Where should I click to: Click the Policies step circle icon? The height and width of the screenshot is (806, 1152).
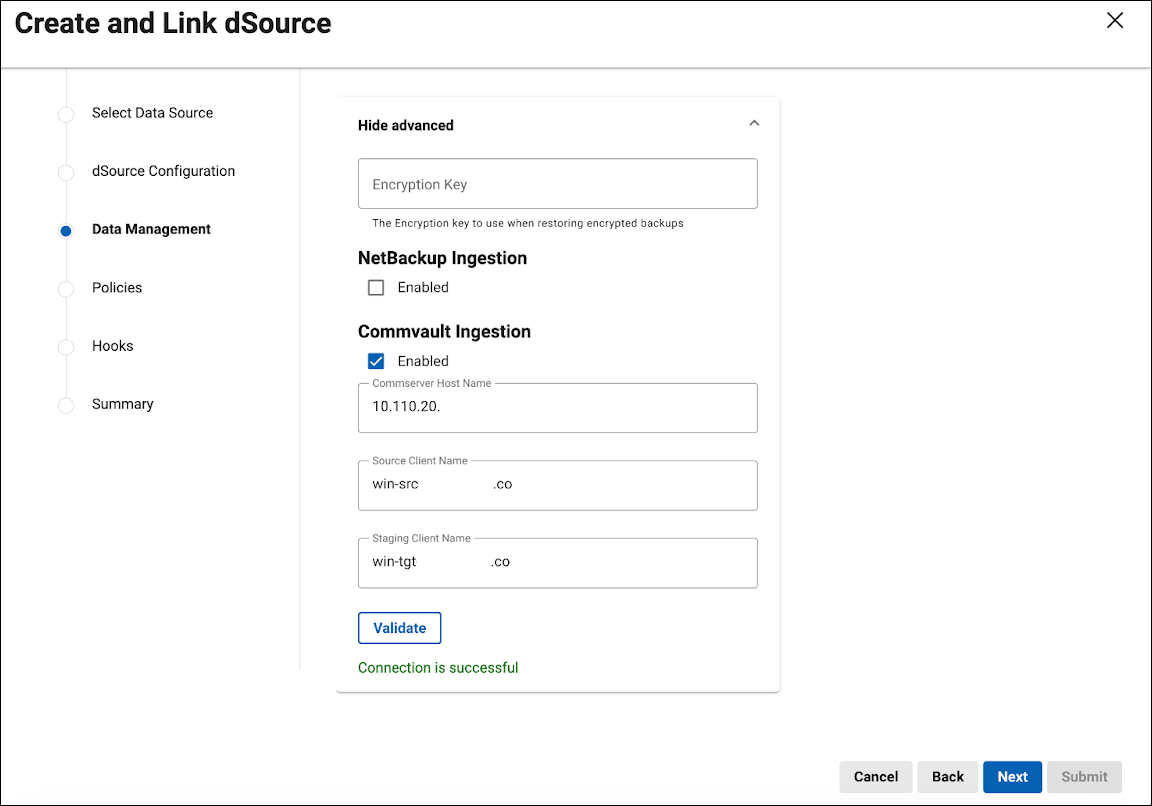pos(66,289)
